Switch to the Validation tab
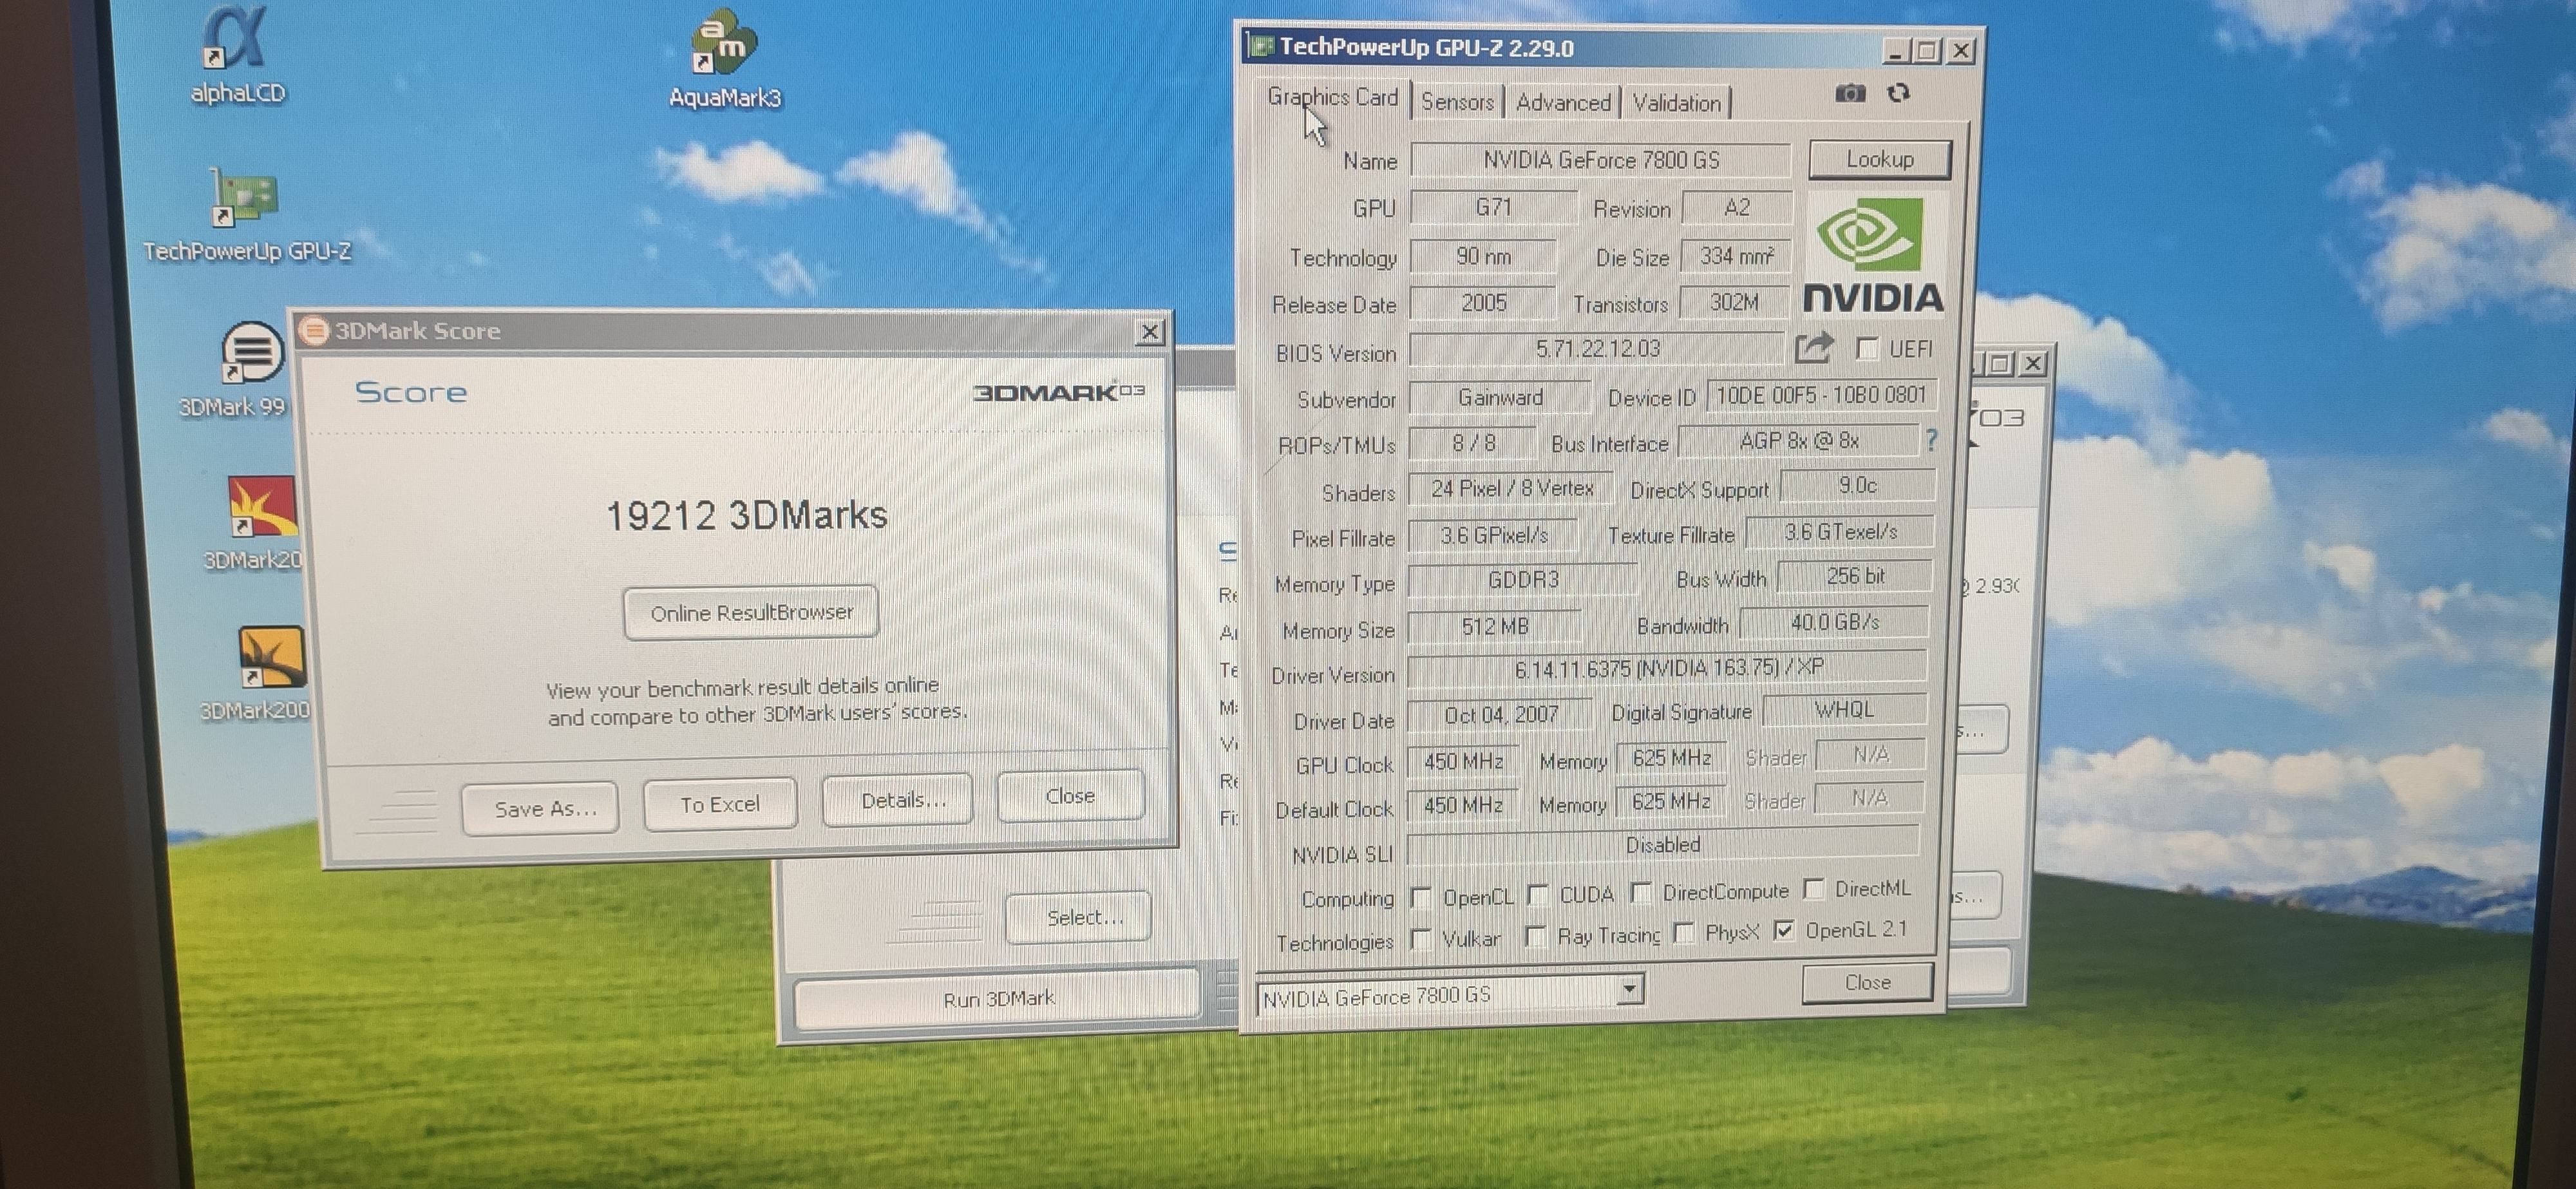This screenshot has height=1189, width=2576. coord(1676,102)
